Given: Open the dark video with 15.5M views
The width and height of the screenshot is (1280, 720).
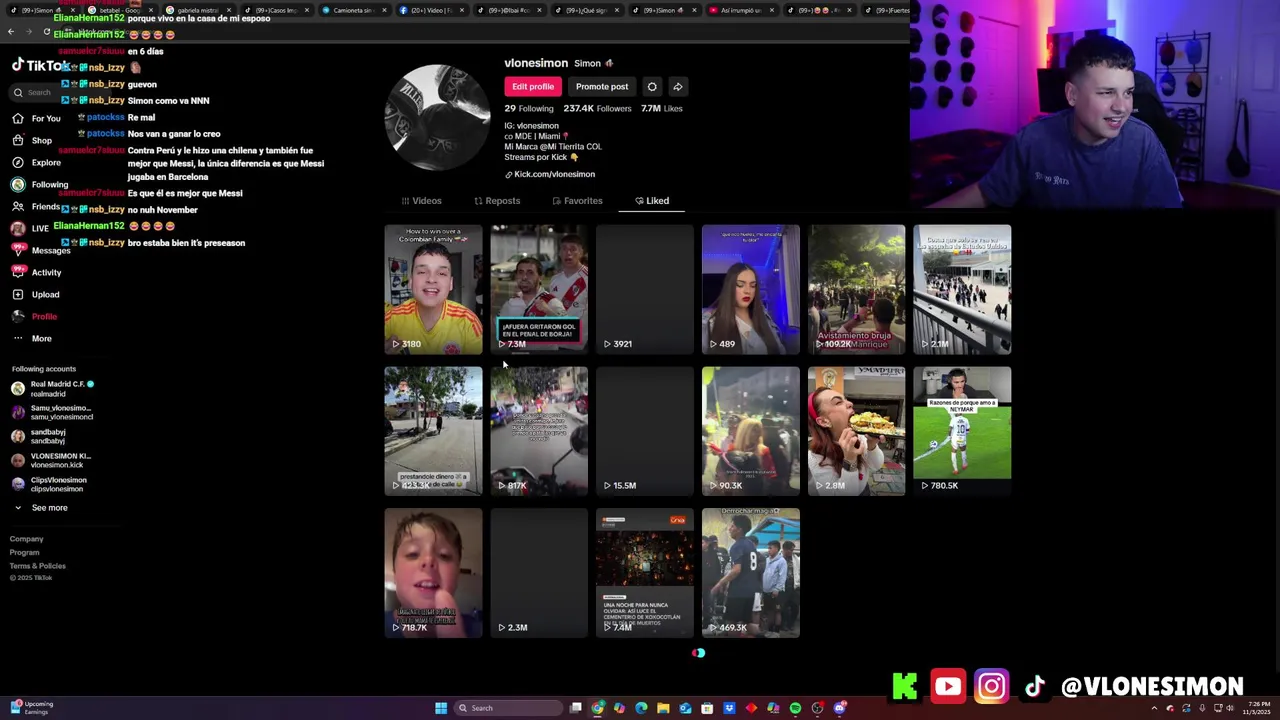Looking at the screenshot, I should (645, 431).
